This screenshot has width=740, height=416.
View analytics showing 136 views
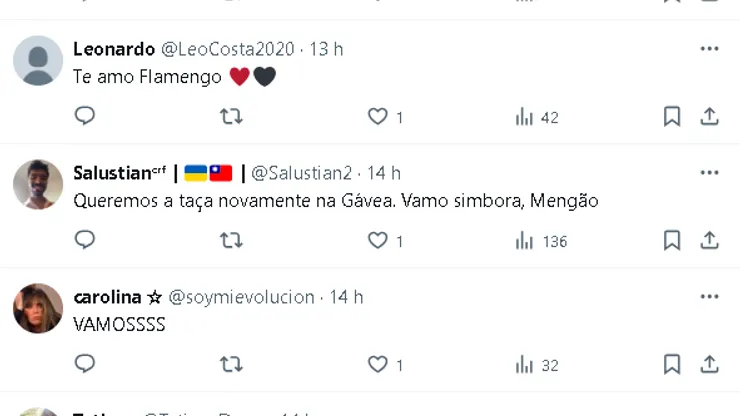(540, 241)
